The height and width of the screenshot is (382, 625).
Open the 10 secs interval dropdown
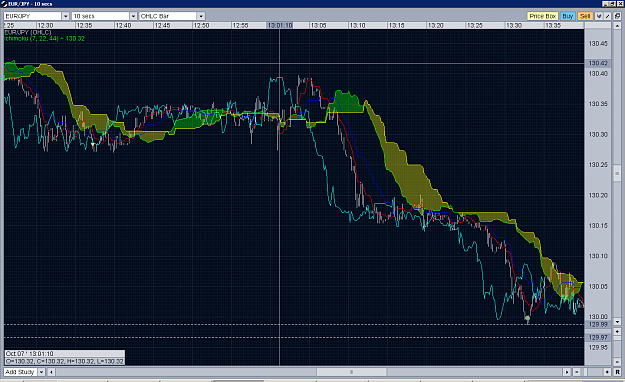(x=134, y=16)
